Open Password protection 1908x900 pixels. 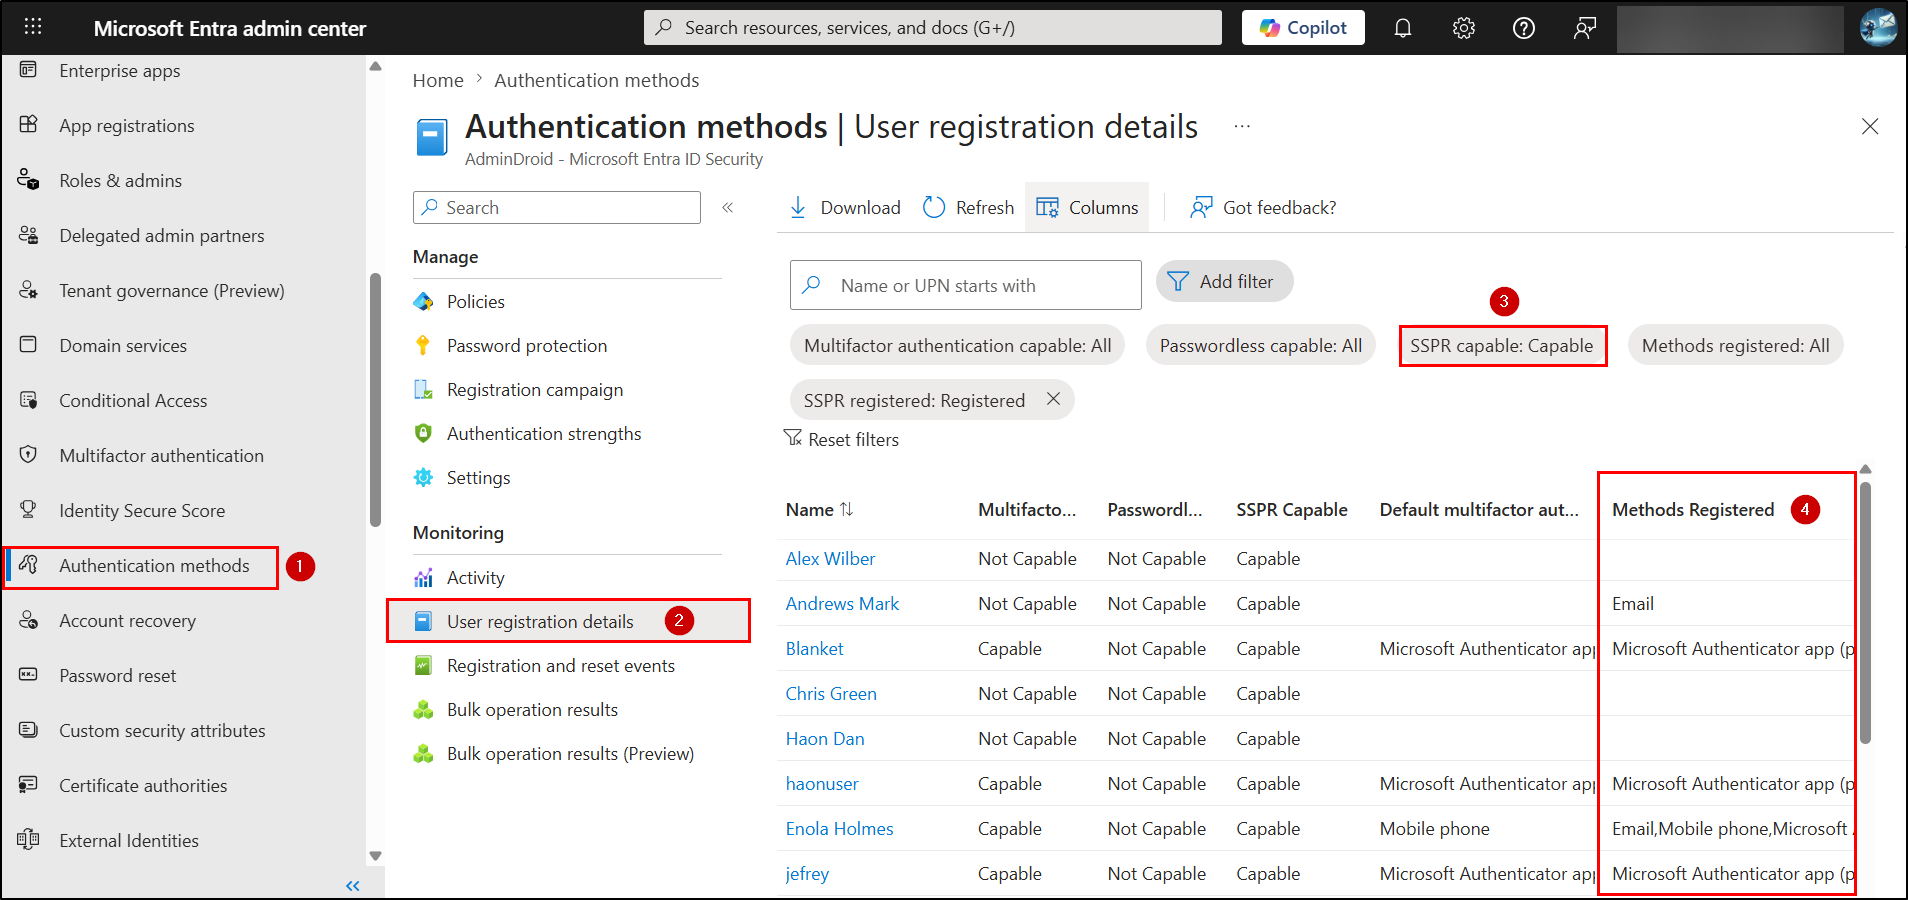click(x=527, y=346)
